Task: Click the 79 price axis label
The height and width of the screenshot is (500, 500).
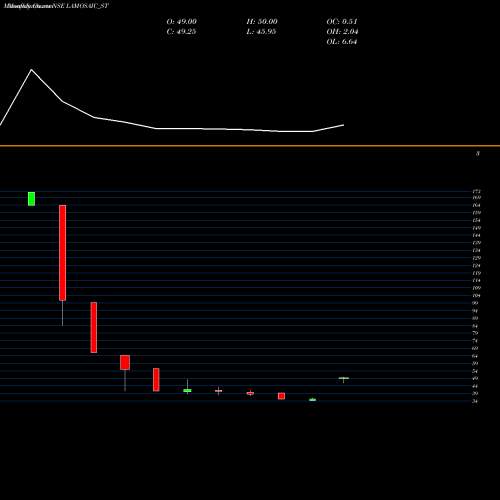Action: click(475, 333)
